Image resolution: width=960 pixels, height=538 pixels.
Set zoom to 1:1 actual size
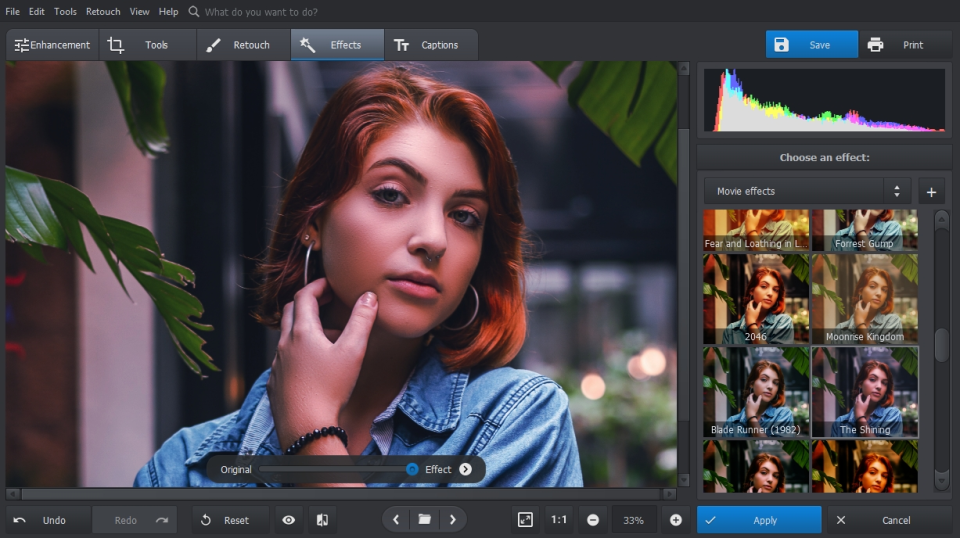558,520
